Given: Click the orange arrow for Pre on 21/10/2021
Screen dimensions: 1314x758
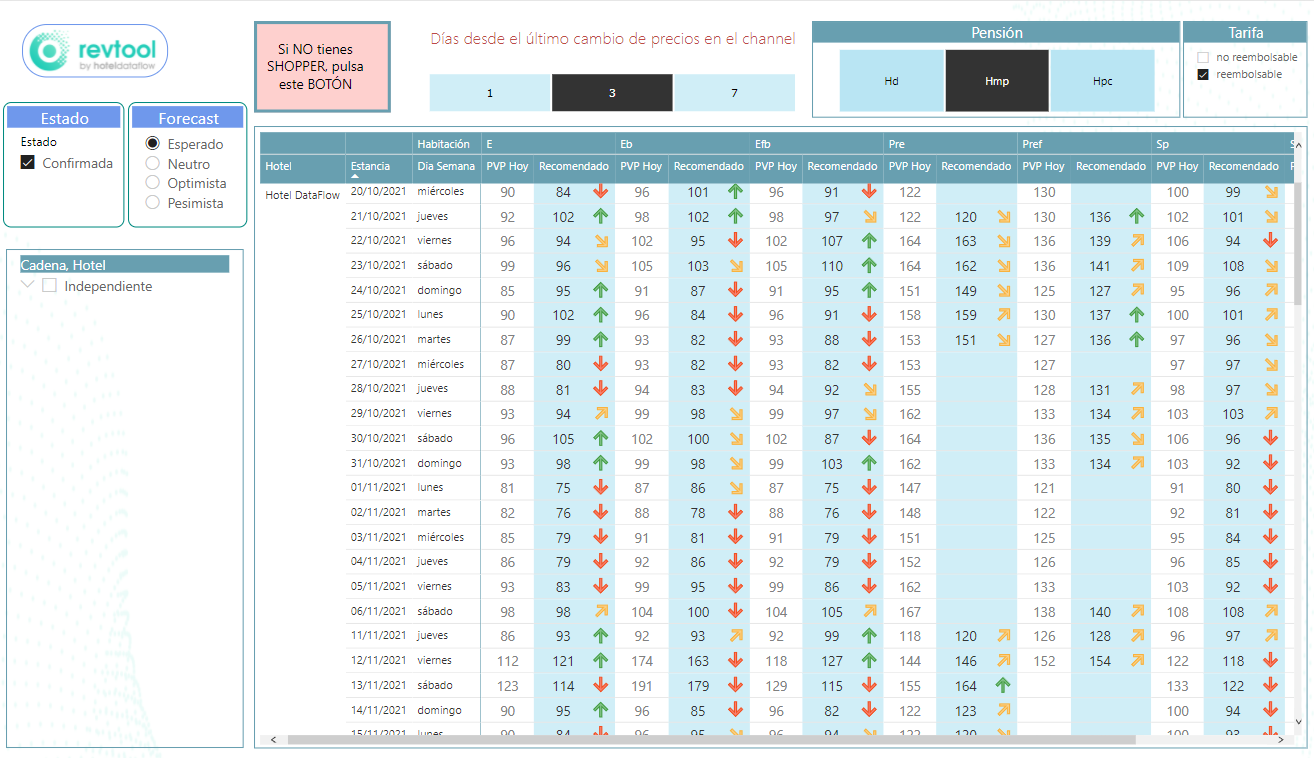Looking at the screenshot, I should (1003, 216).
